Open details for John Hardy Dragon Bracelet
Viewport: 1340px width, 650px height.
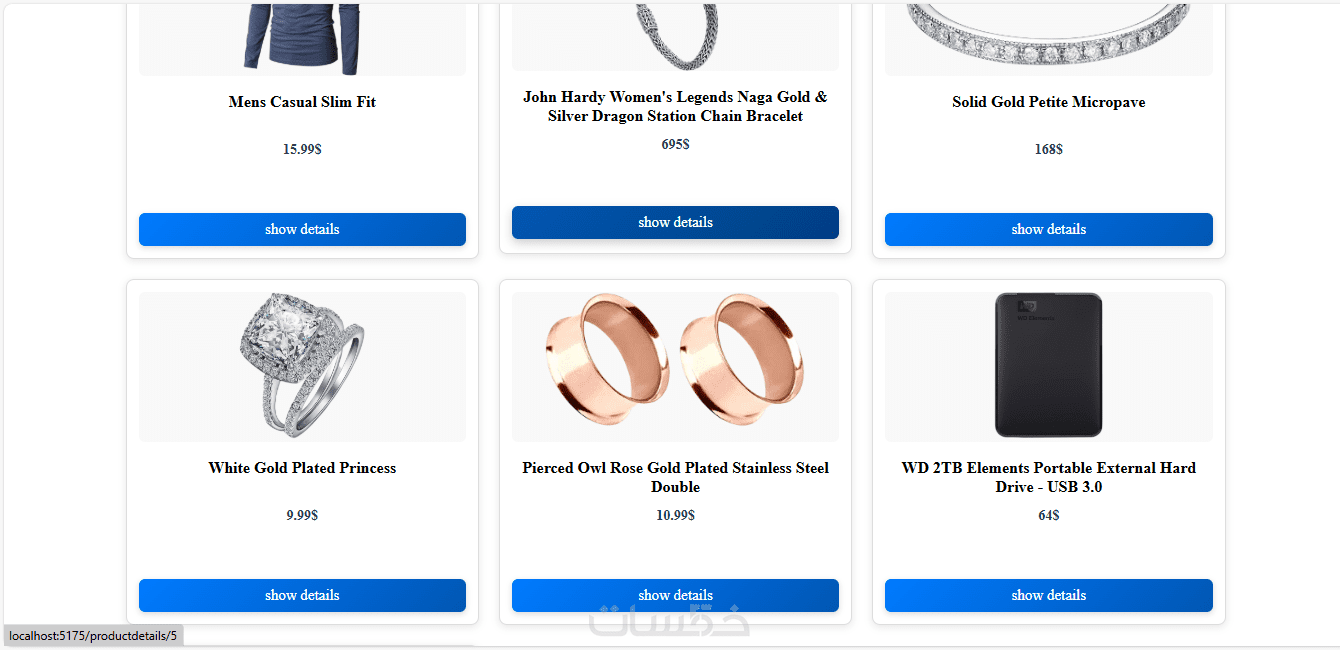tap(675, 222)
